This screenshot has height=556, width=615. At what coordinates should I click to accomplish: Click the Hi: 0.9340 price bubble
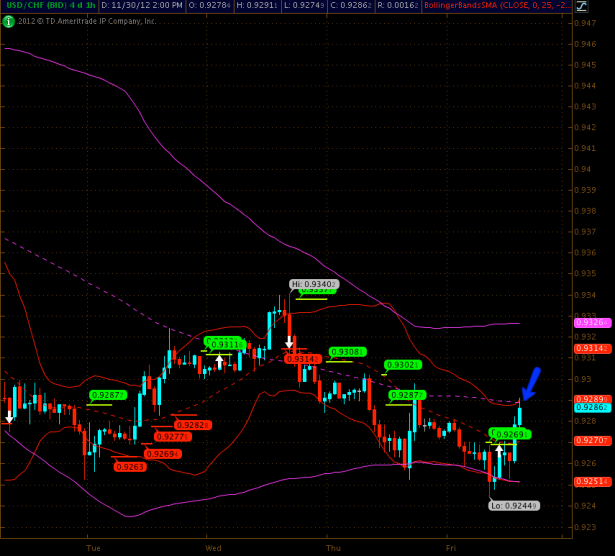click(x=314, y=284)
